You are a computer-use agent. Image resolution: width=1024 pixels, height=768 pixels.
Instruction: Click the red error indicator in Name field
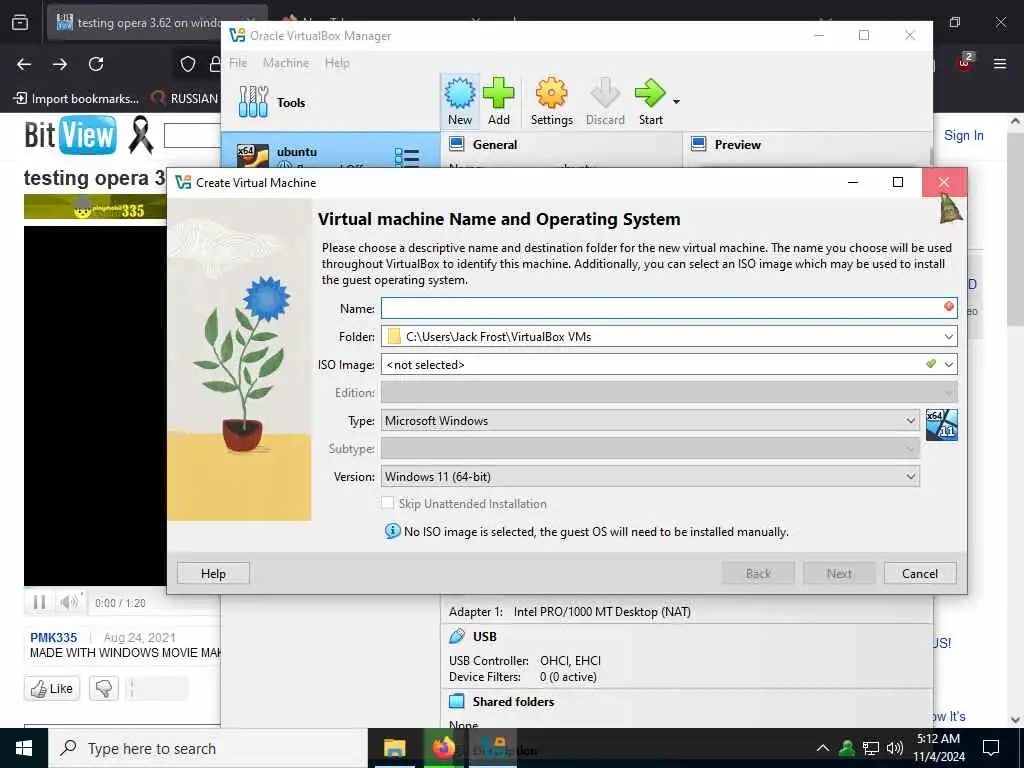949,306
